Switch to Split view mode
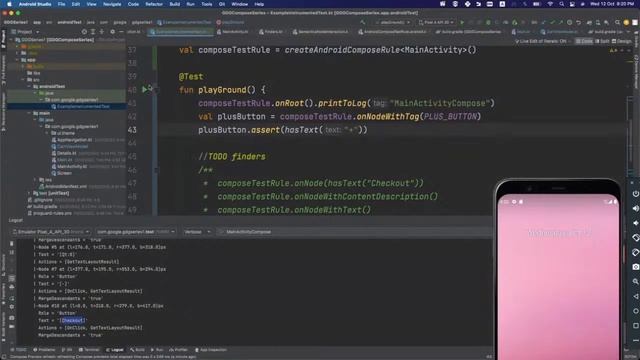Image resolution: width=640 pixels, height=360 pixels. [602, 41]
